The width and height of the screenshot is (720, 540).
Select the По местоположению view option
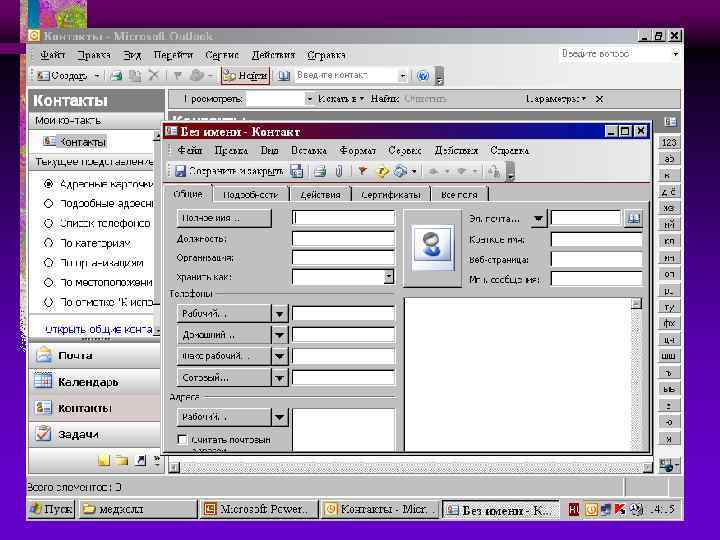98,282
